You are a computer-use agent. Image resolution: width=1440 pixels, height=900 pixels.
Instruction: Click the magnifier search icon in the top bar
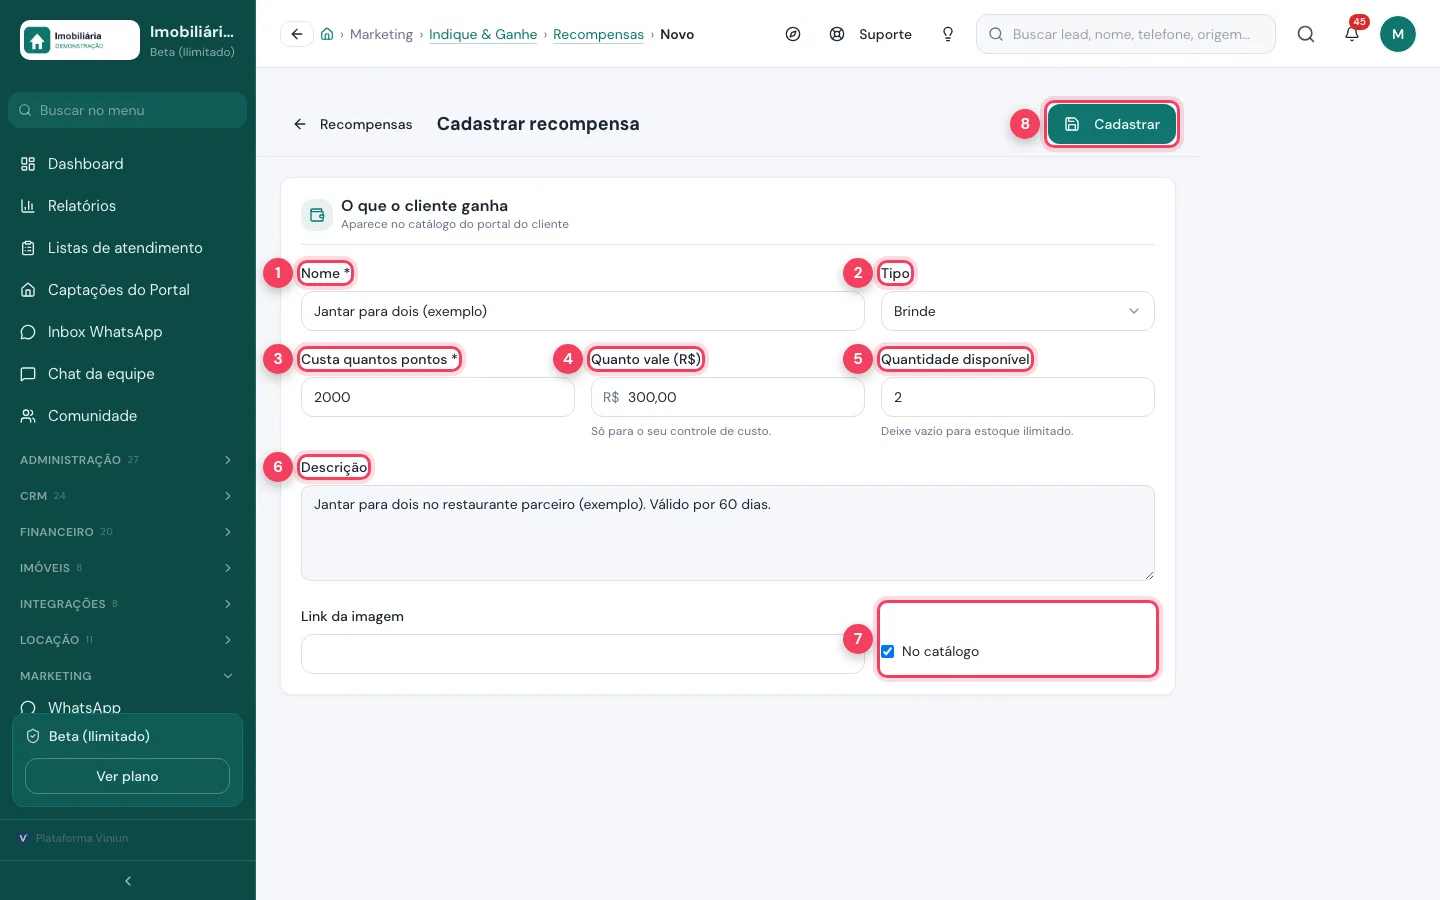click(x=1306, y=34)
